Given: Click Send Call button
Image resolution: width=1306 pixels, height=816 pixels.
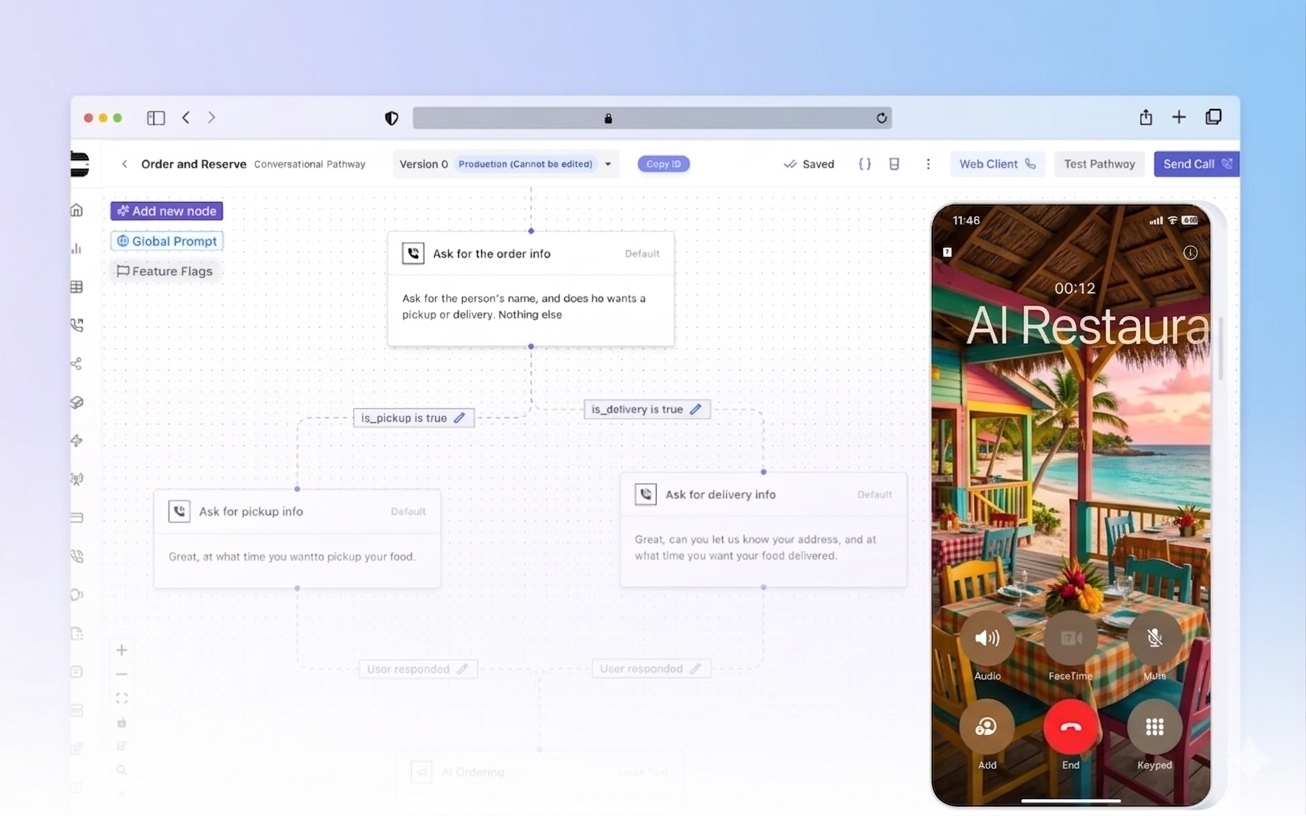Looking at the screenshot, I should pos(1196,164).
